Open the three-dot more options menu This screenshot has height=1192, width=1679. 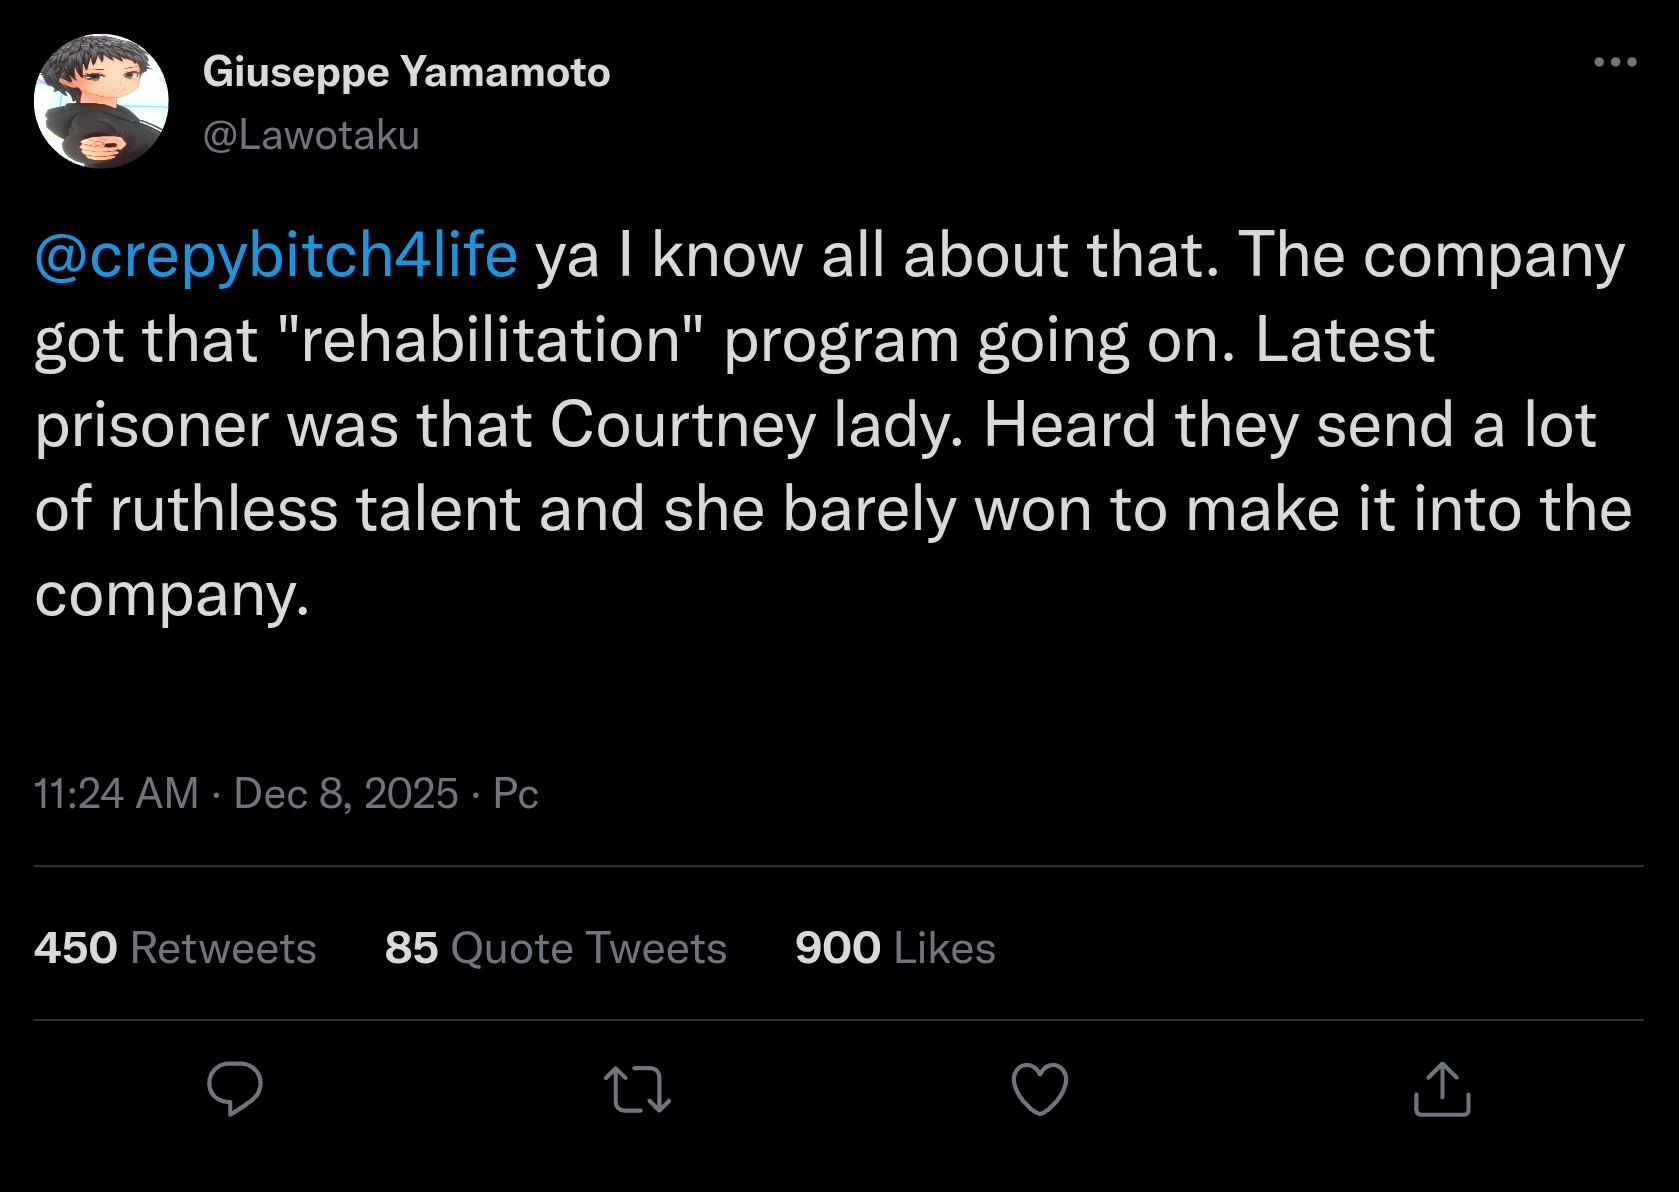click(x=1615, y=62)
